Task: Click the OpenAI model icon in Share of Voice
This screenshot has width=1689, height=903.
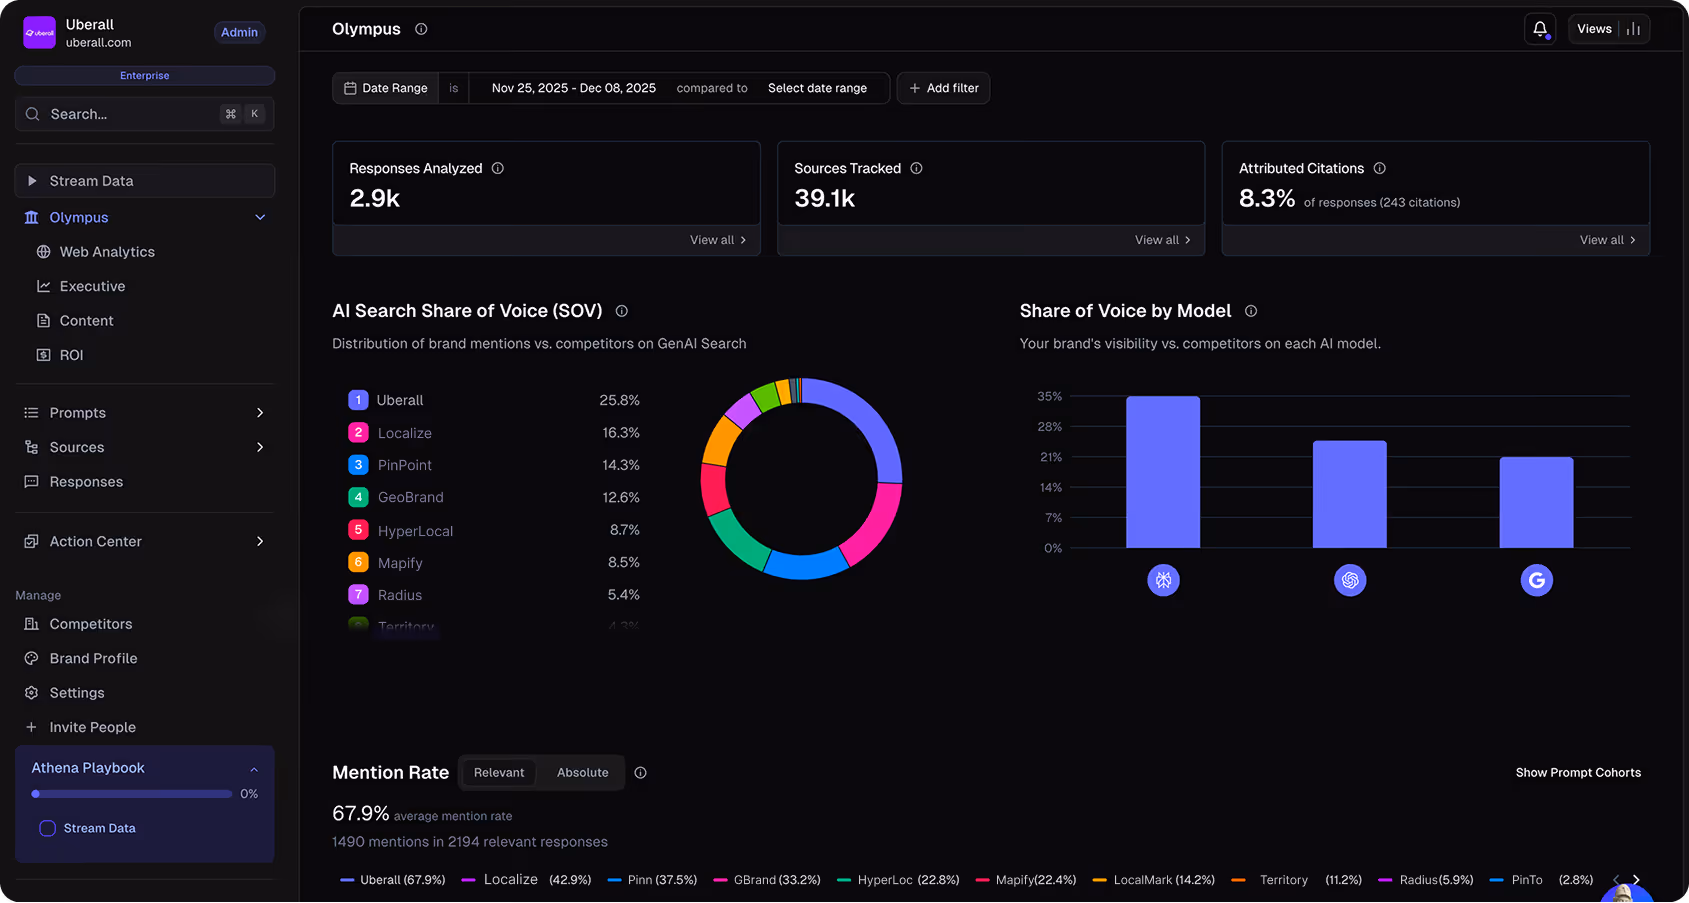Action: point(1349,580)
